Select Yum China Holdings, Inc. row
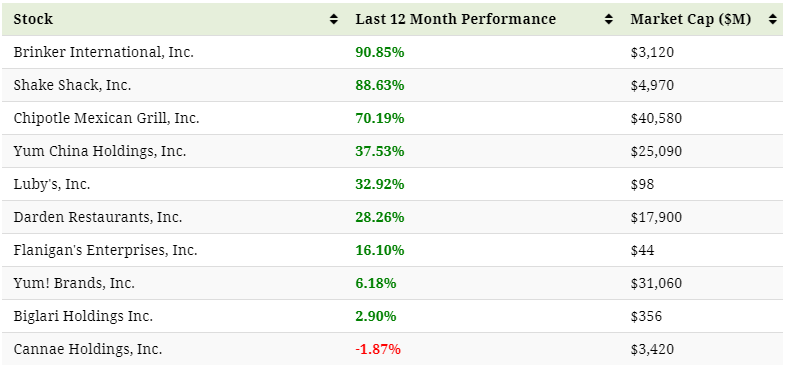 (x=392, y=151)
